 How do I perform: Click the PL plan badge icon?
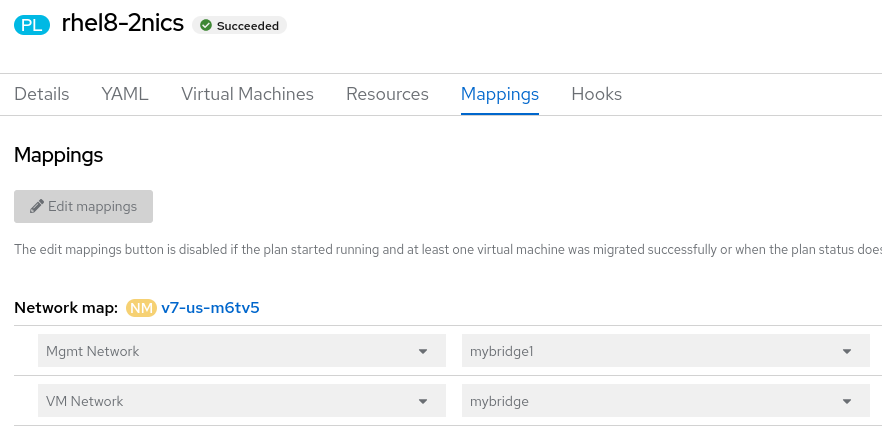pyautogui.click(x=32, y=26)
